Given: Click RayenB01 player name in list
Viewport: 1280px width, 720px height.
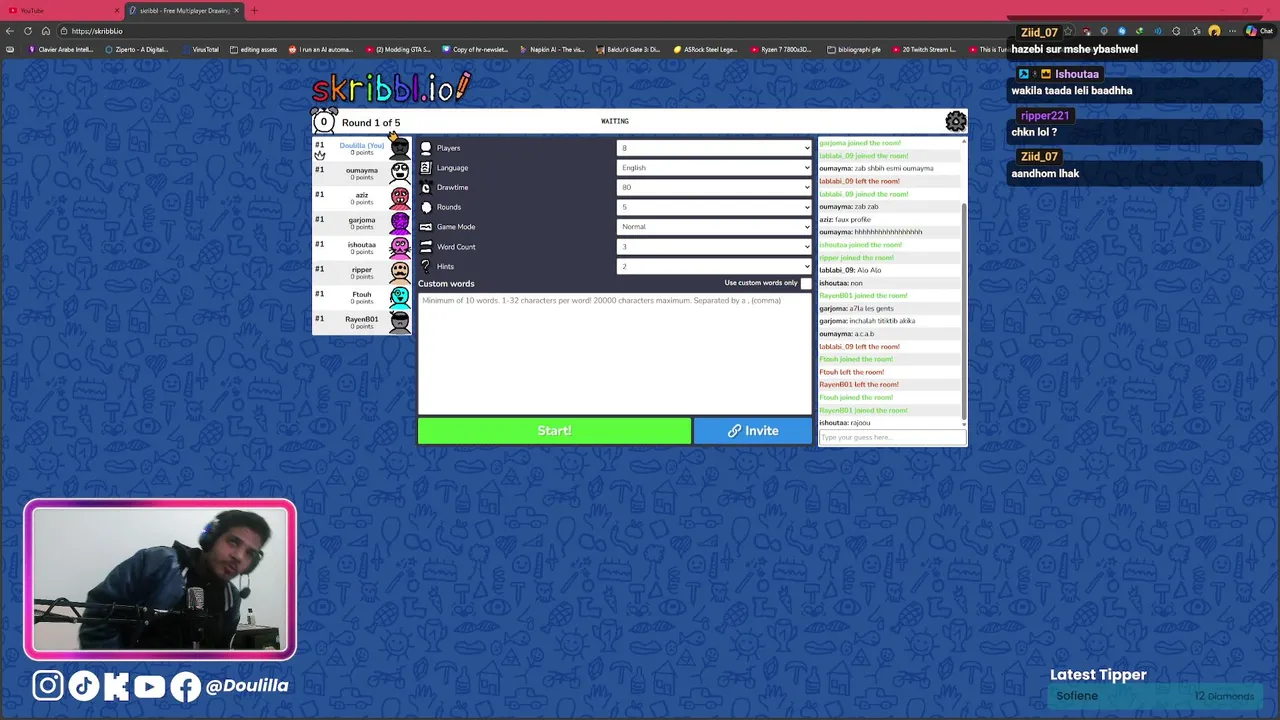Looking at the screenshot, I should click(361, 319).
